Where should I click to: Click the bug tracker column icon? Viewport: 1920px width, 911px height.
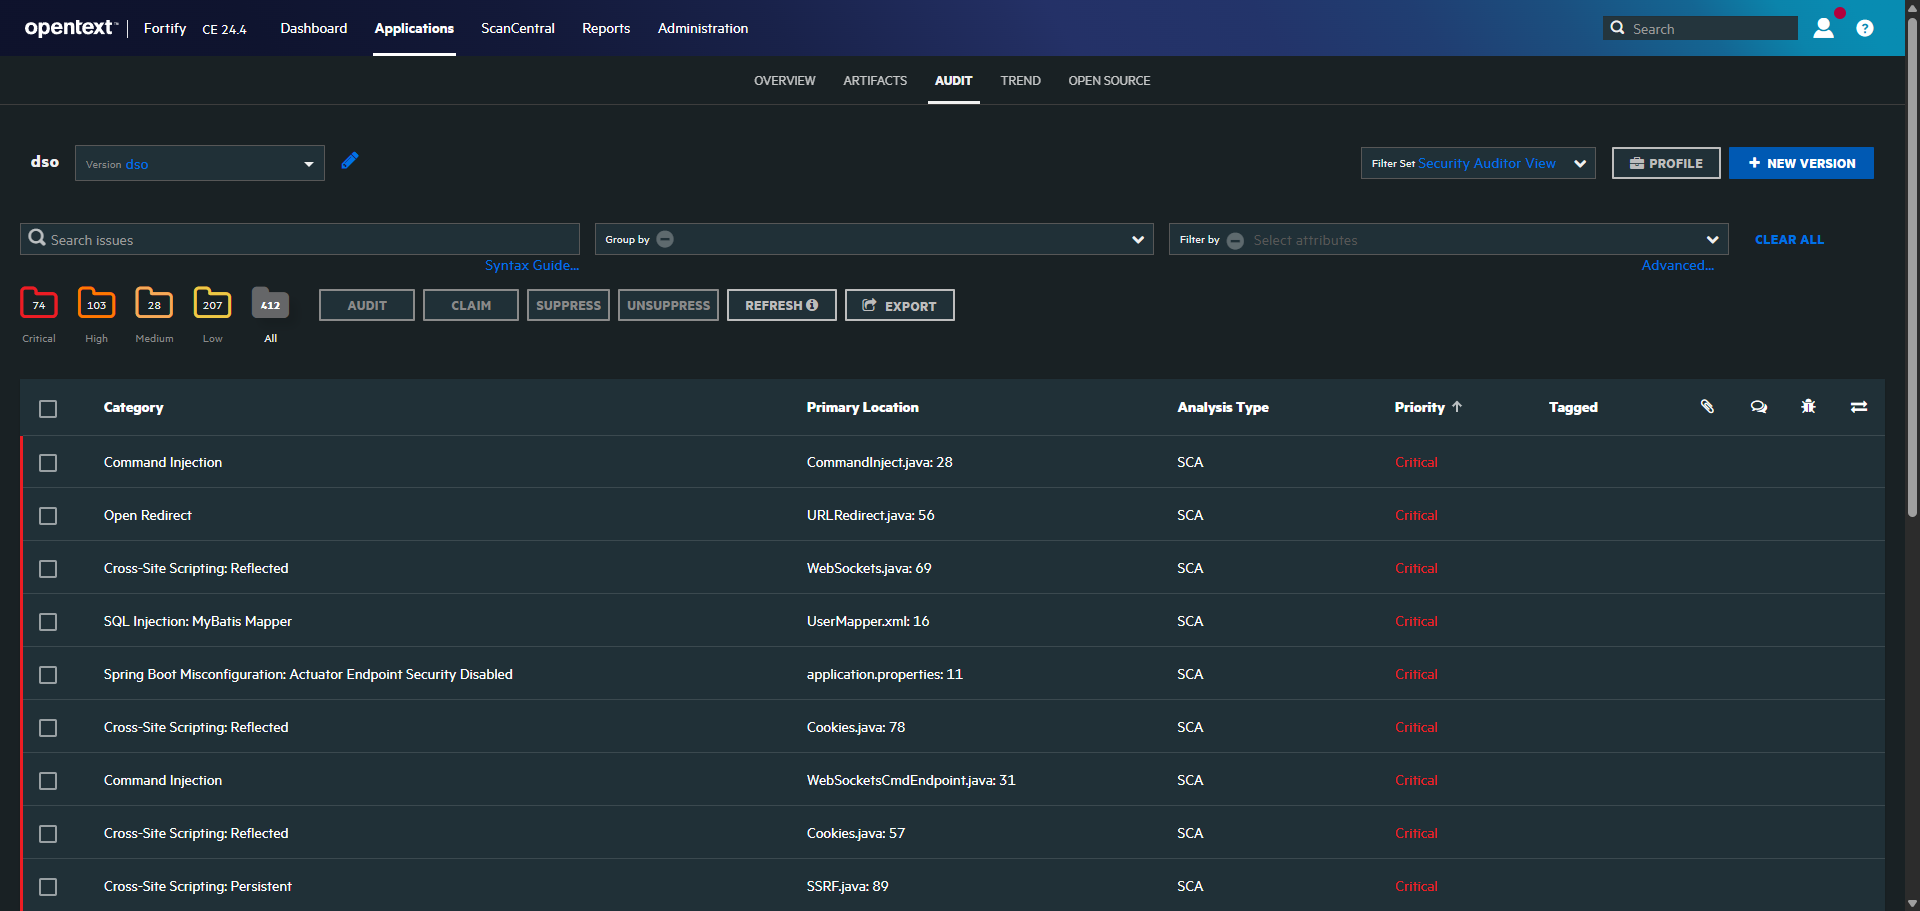[1808, 406]
